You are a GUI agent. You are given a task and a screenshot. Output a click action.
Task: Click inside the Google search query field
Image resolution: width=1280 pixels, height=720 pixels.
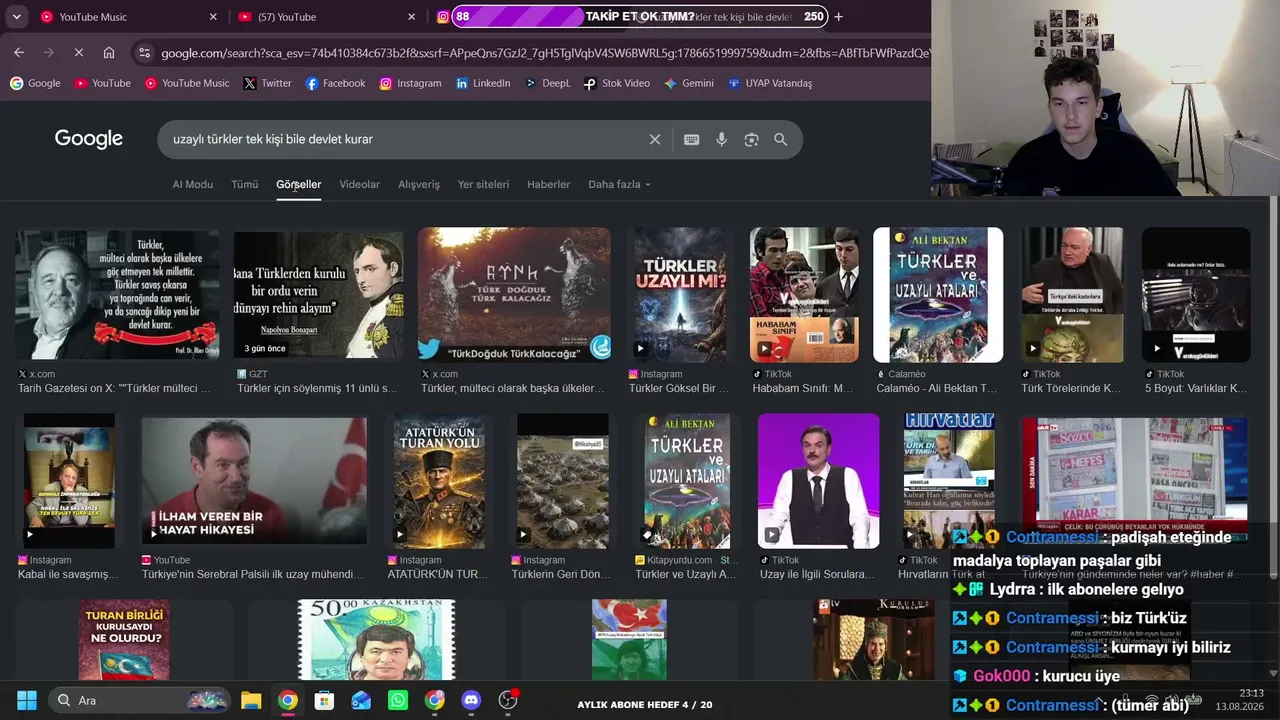(x=405, y=140)
